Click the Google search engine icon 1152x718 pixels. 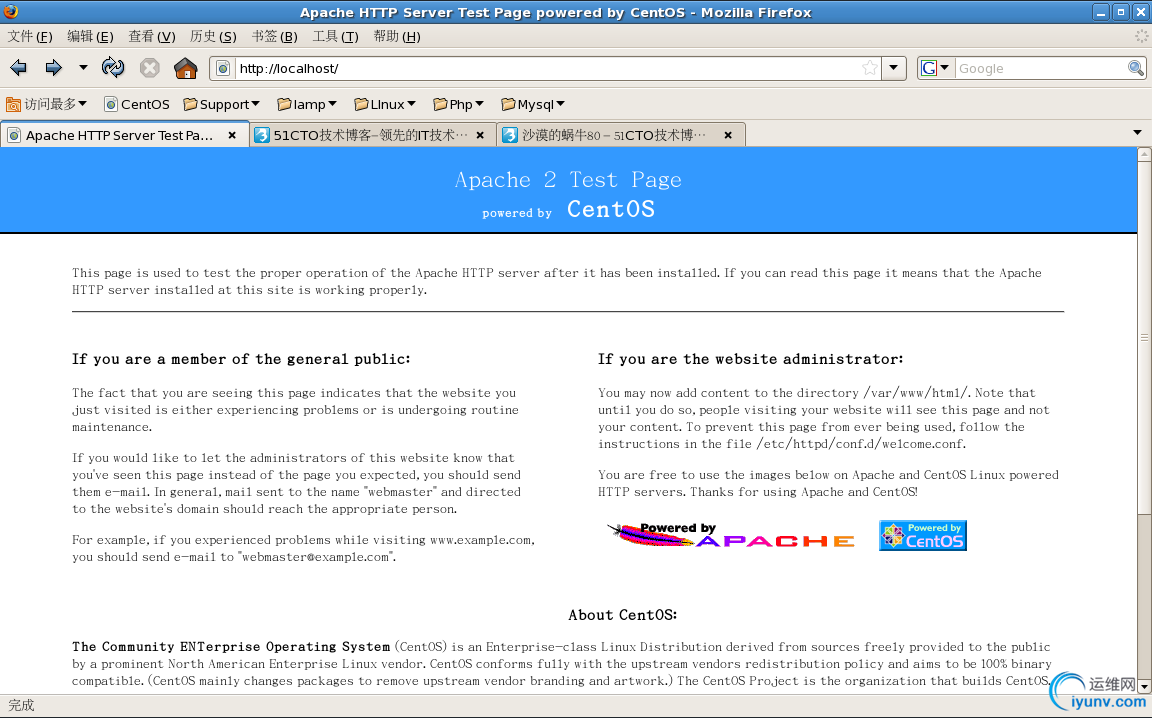click(929, 68)
